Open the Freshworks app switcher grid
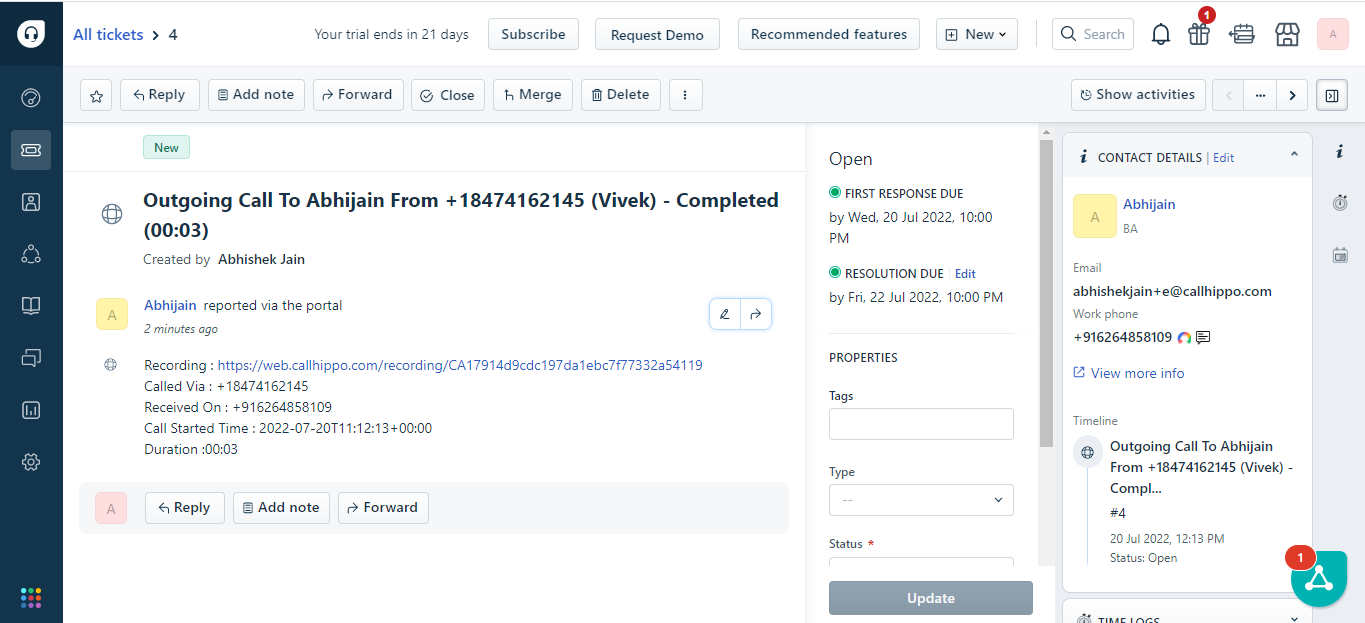 (x=31, y=598)
